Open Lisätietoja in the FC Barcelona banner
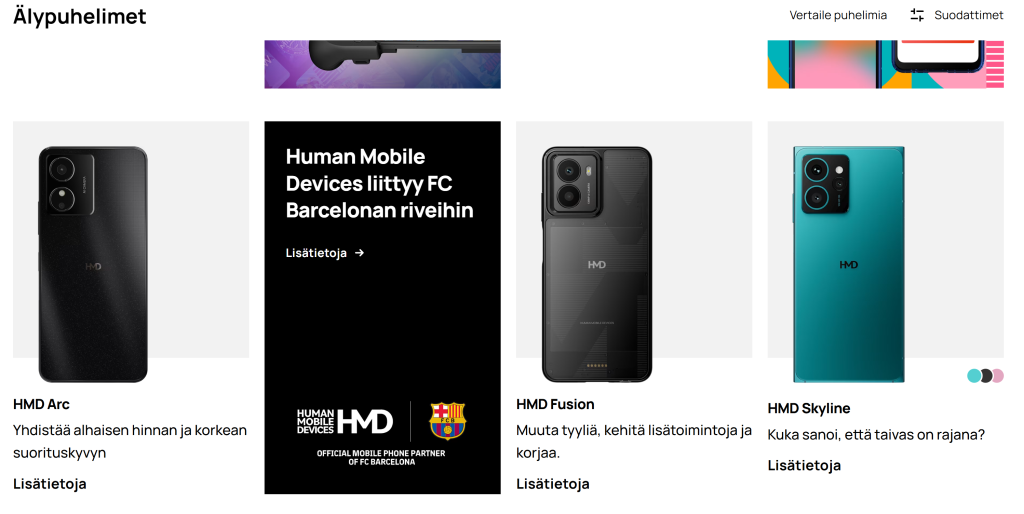This screenshot has width=1024, height=514. click(x=316, y=253)
